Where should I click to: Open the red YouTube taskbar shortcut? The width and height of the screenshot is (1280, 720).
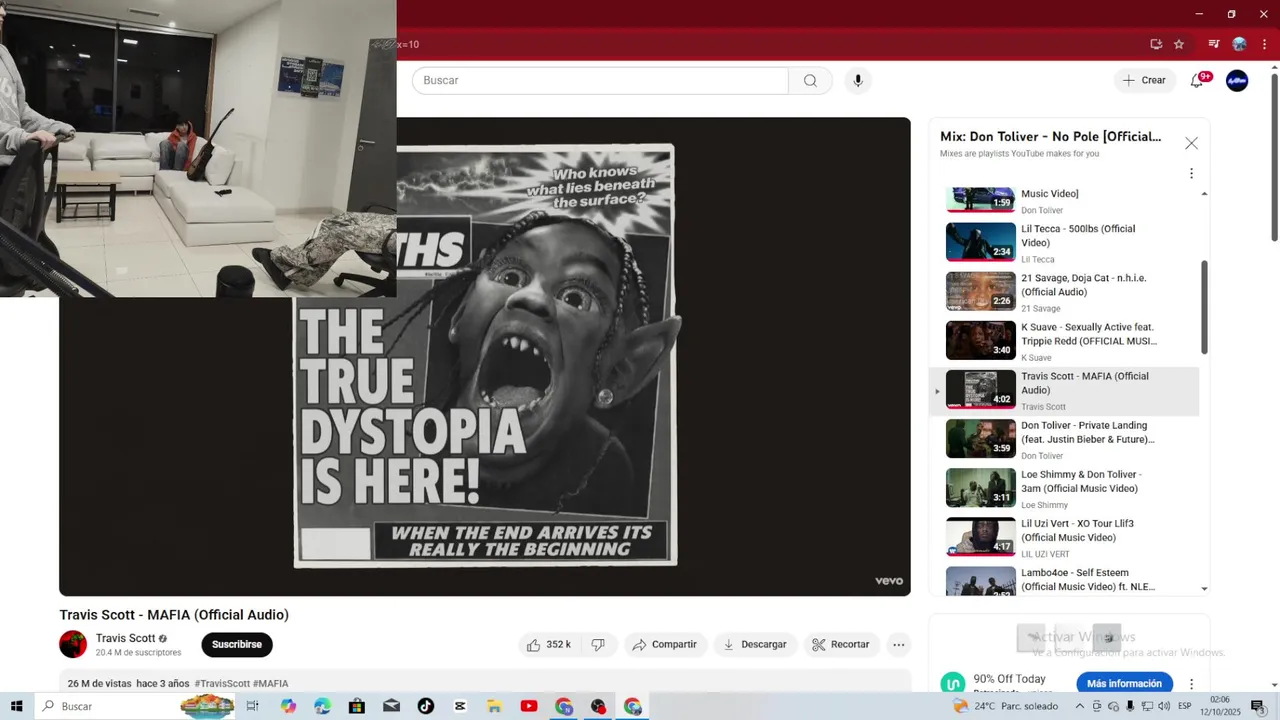coord(529,706)
